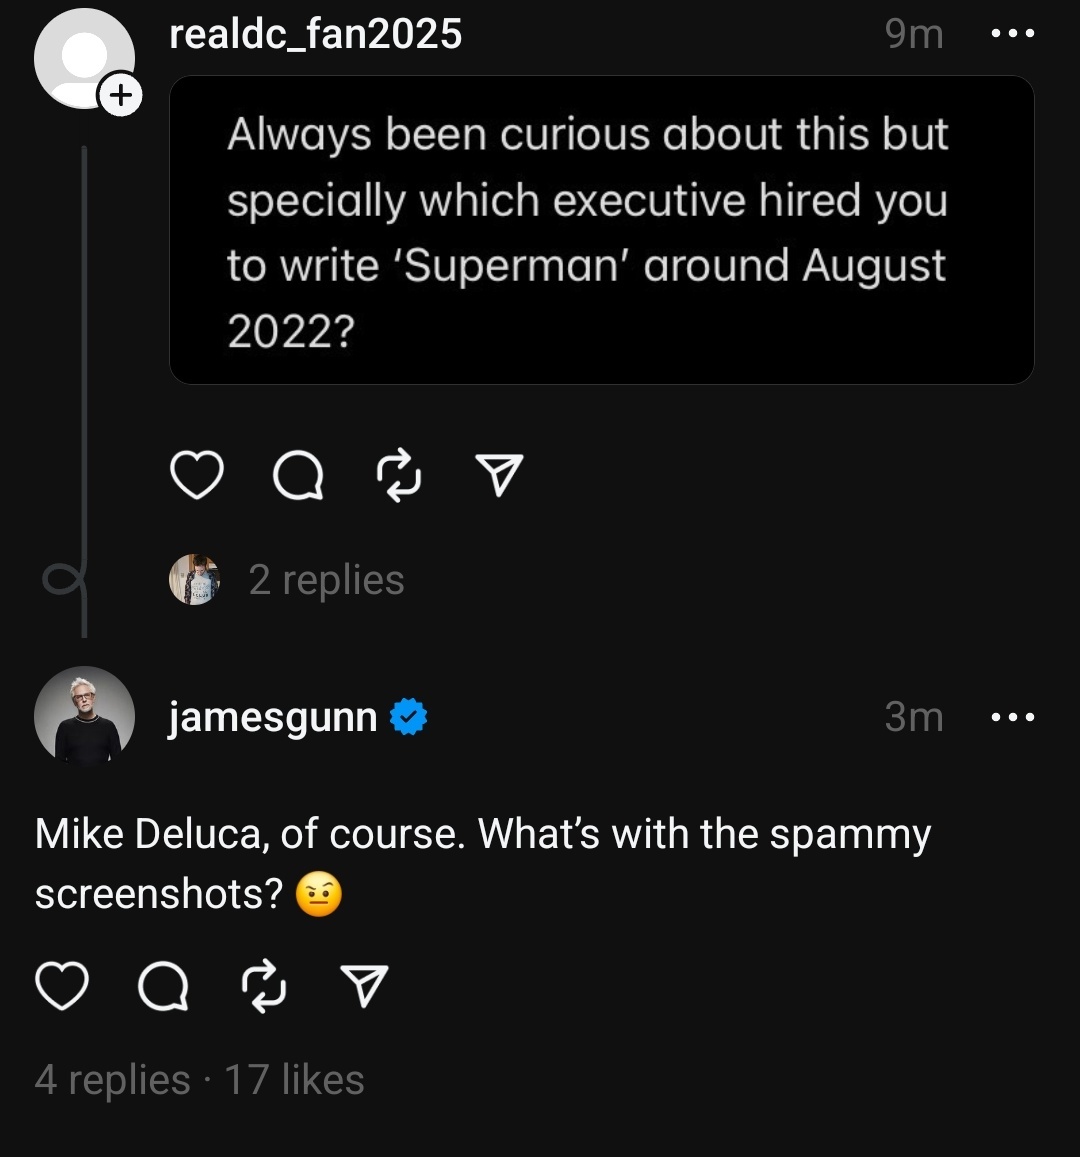View jamesgunn's profile picture
Image resolution: width=1080 pixels, height=1157 pixels.
[84, 716]
